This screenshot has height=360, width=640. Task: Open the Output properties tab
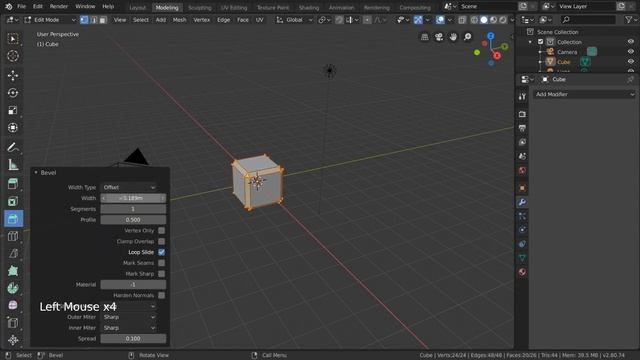click(x=522, y=128)
